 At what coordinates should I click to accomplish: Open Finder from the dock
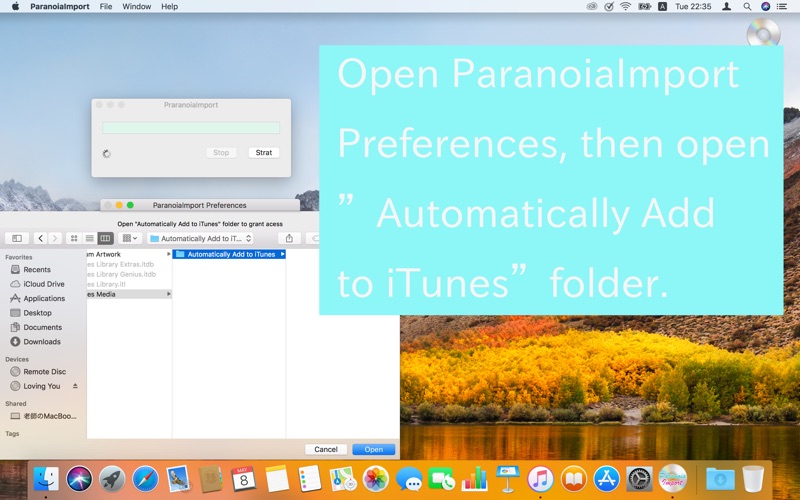46,480
